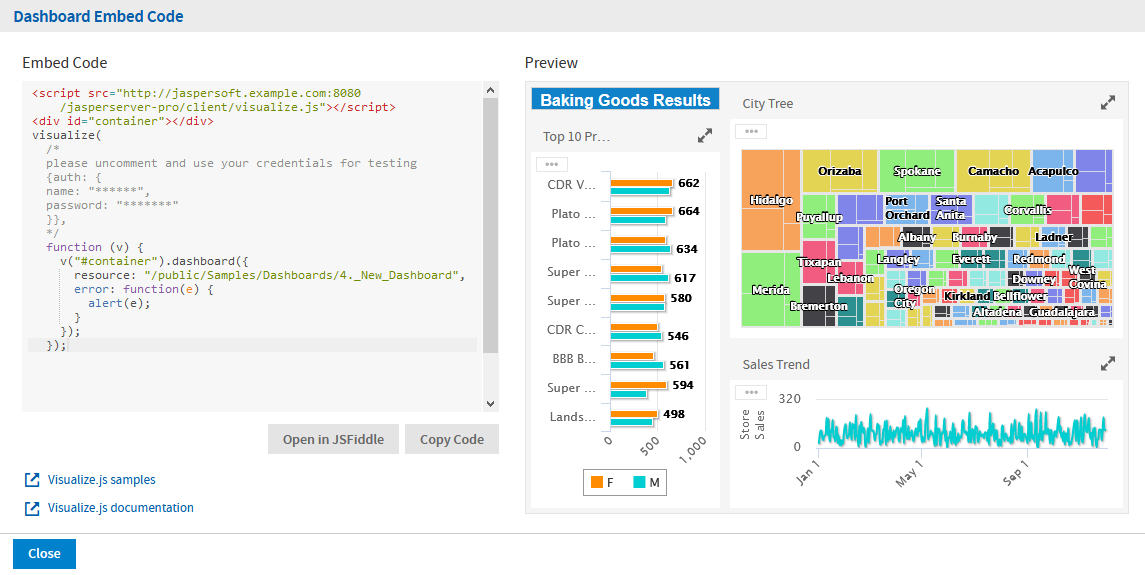The image size is (1145, 575).
Task: Click the external link icon beside Visualize.js samples
Action: (x=32, y=480)
